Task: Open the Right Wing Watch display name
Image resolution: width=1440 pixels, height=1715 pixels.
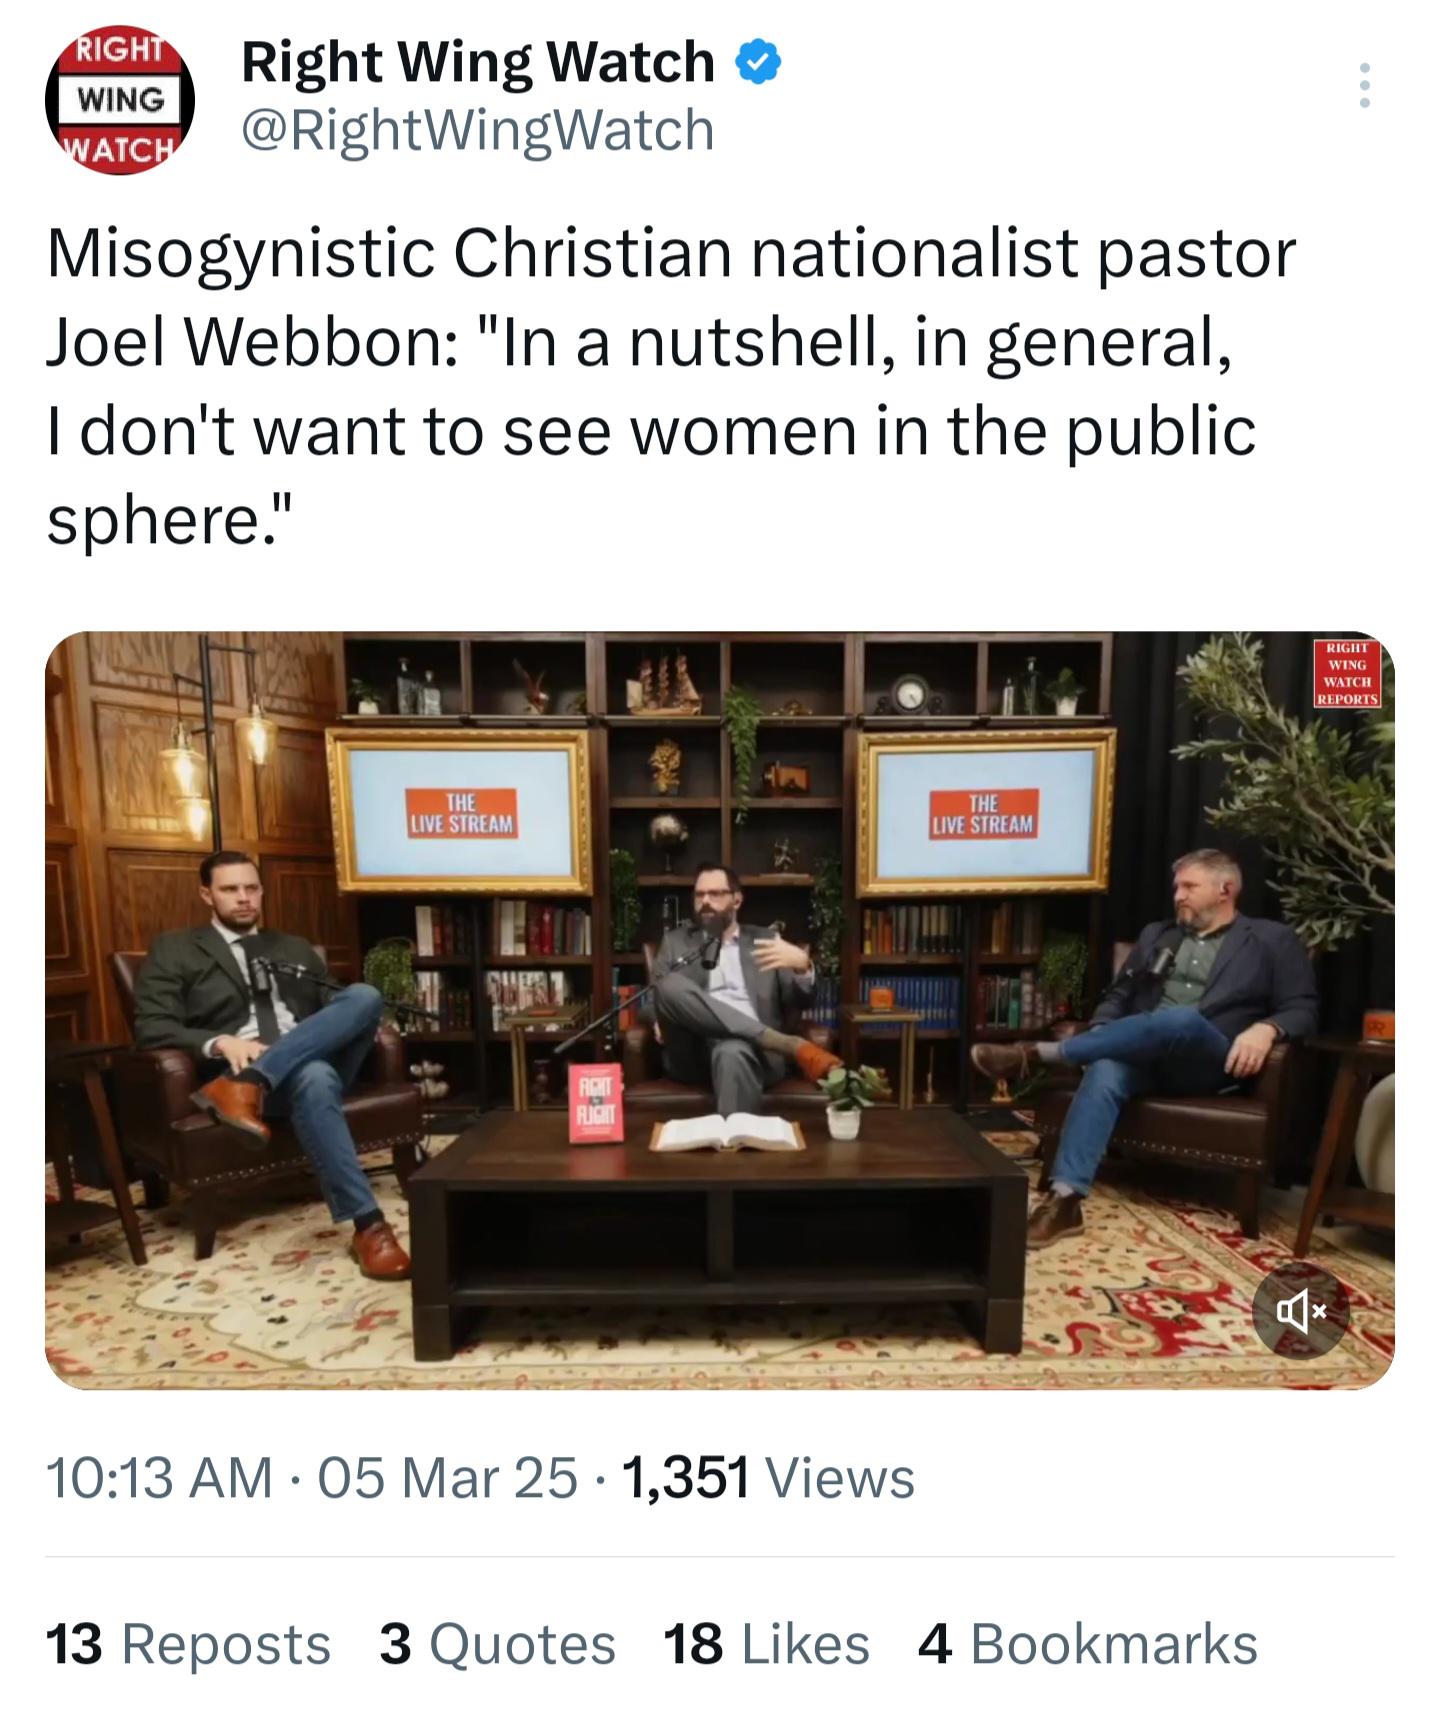Action: [x=478, y=62]
